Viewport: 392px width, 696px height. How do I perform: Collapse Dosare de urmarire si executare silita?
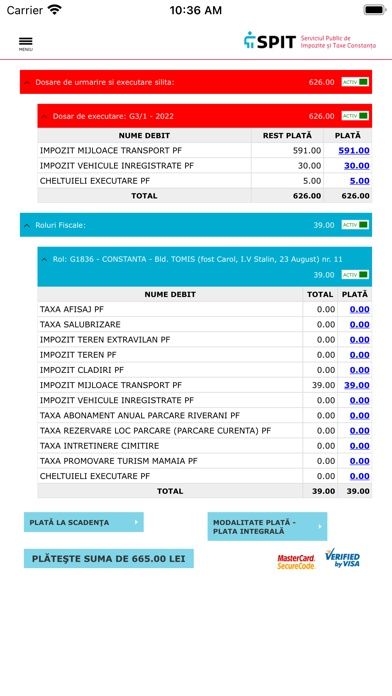pyautogui.click(x=27, y=82)
